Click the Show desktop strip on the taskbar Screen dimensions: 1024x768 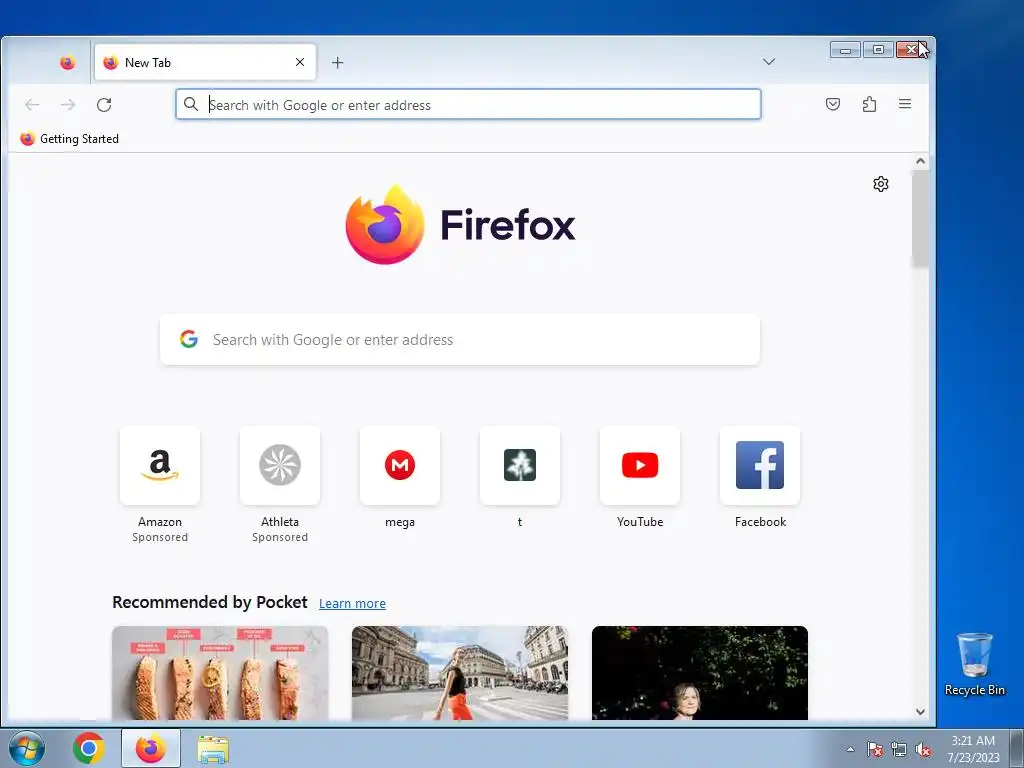click(1017, 748)
